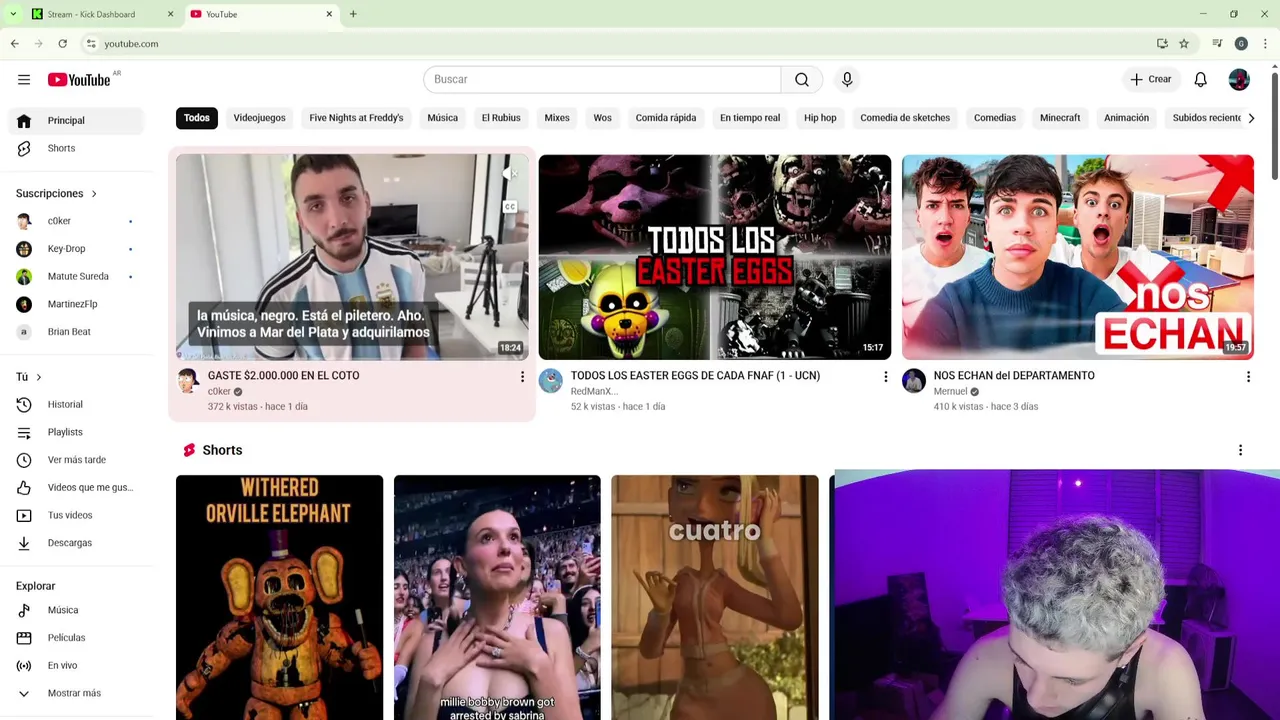The height and width of the screenshot is (720, 1280).
Task: Click the YouTube logo
Action: (79, 80)
